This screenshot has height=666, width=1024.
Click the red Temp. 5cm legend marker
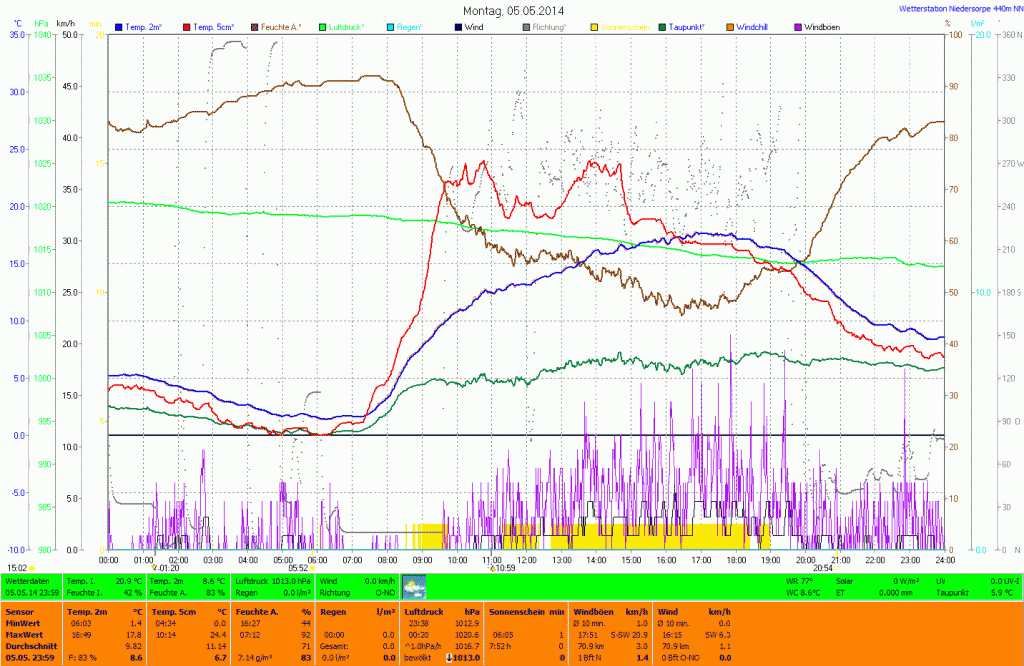(x=188, y=26)
